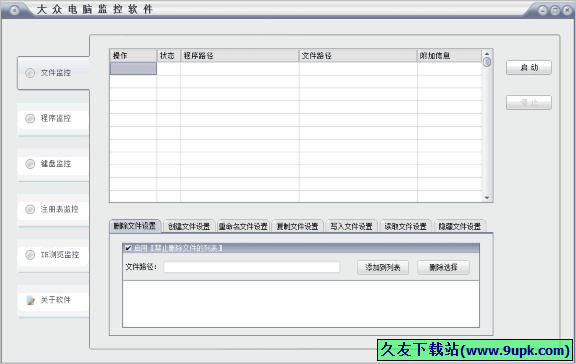Maximize the monitoring software window
Image resolution: width=576 pixels, height=364 pixels.
click(x=555, y=10)
